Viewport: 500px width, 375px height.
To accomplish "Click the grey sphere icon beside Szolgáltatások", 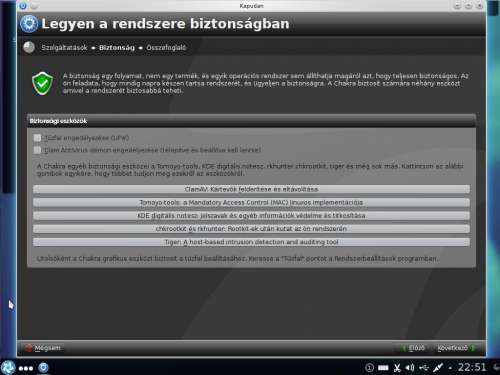I will point(29,47).
